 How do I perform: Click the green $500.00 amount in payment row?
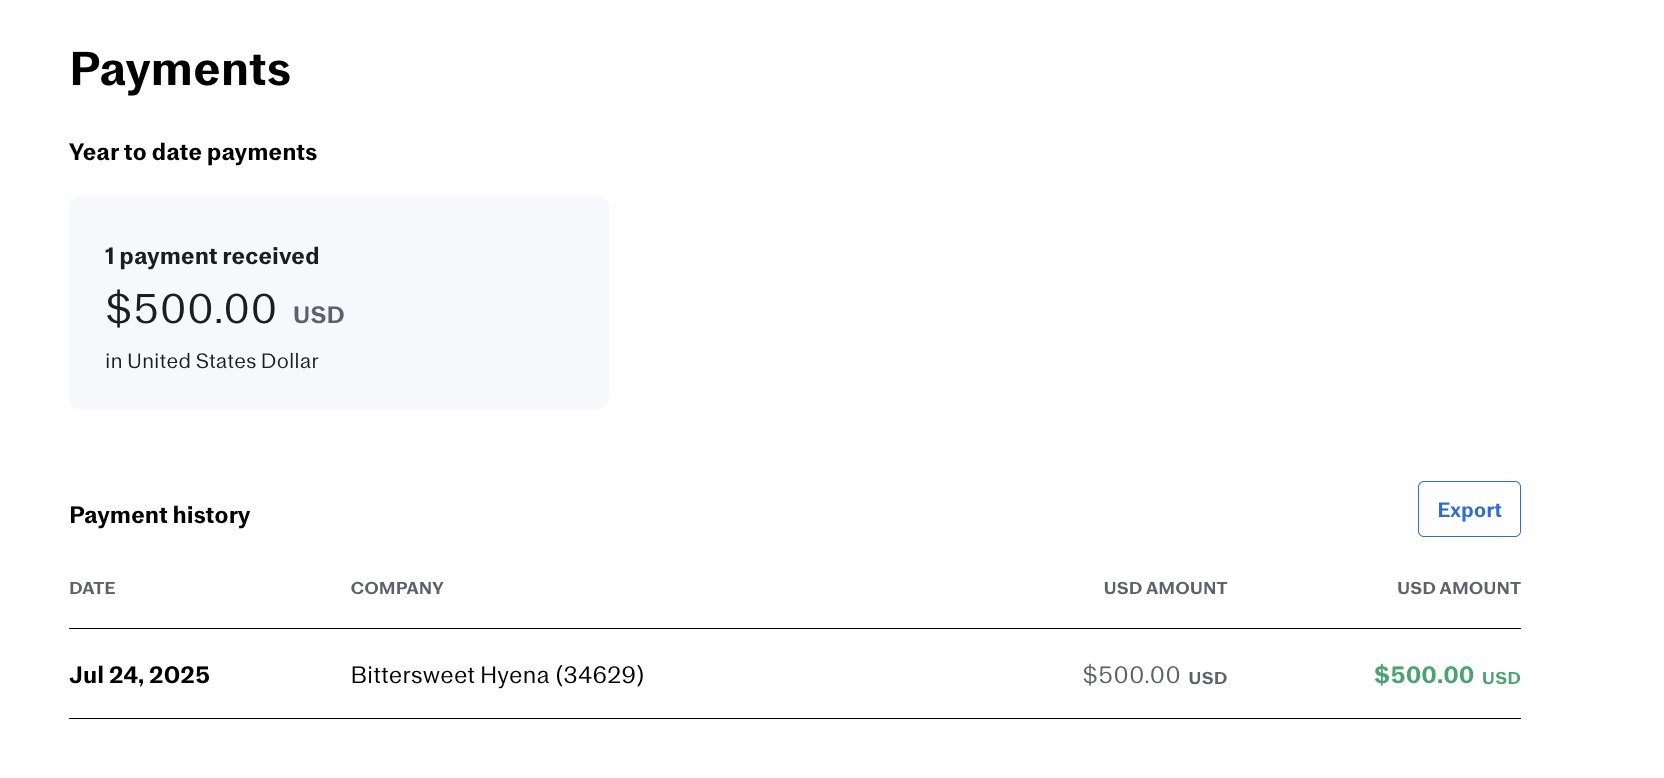(1423, 675)
